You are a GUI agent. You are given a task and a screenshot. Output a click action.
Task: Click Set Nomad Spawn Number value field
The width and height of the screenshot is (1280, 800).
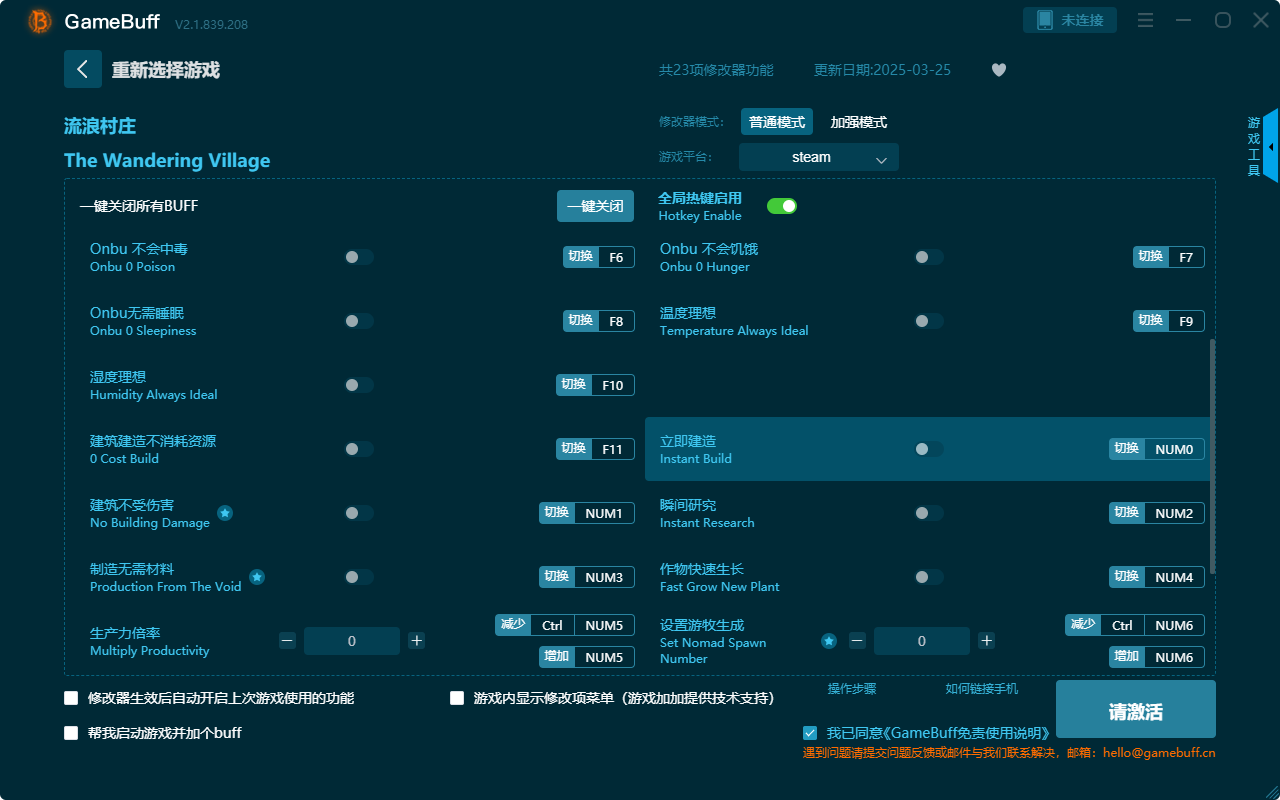pyautogui.click(x=922, y=641)
